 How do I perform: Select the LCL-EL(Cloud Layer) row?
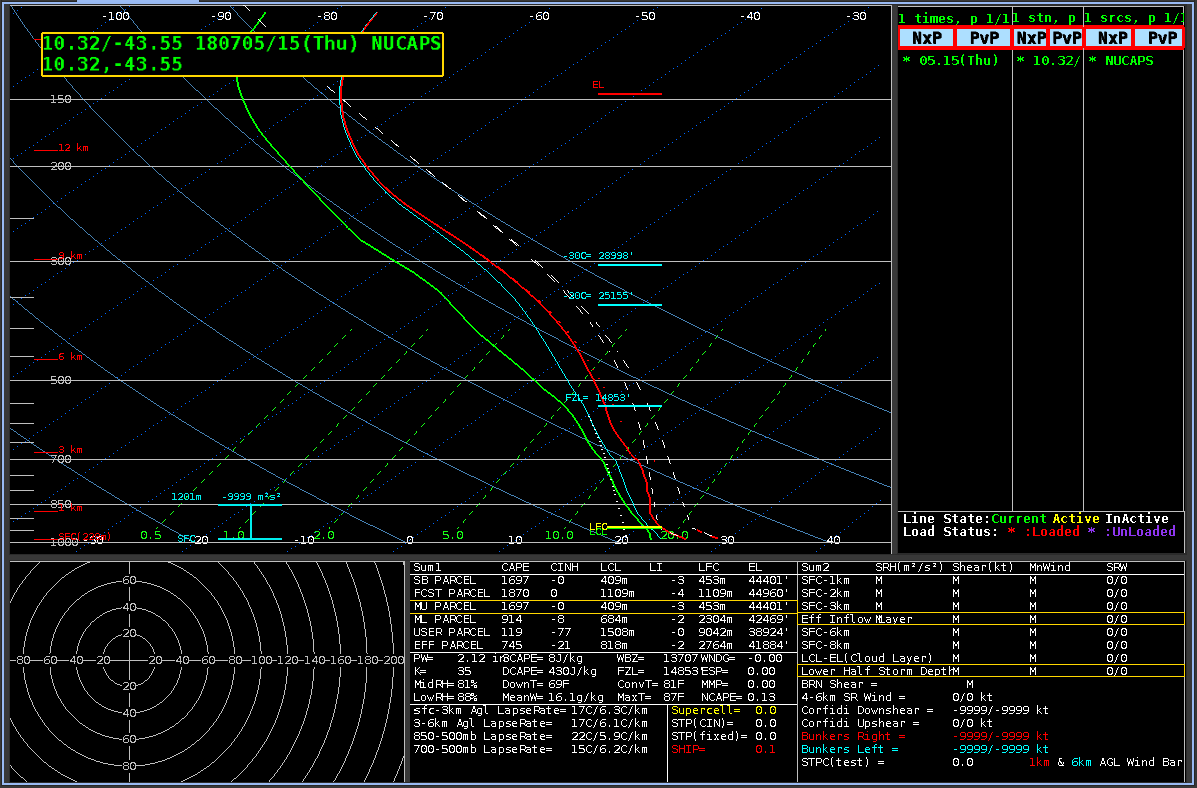(x=991, y=658)
